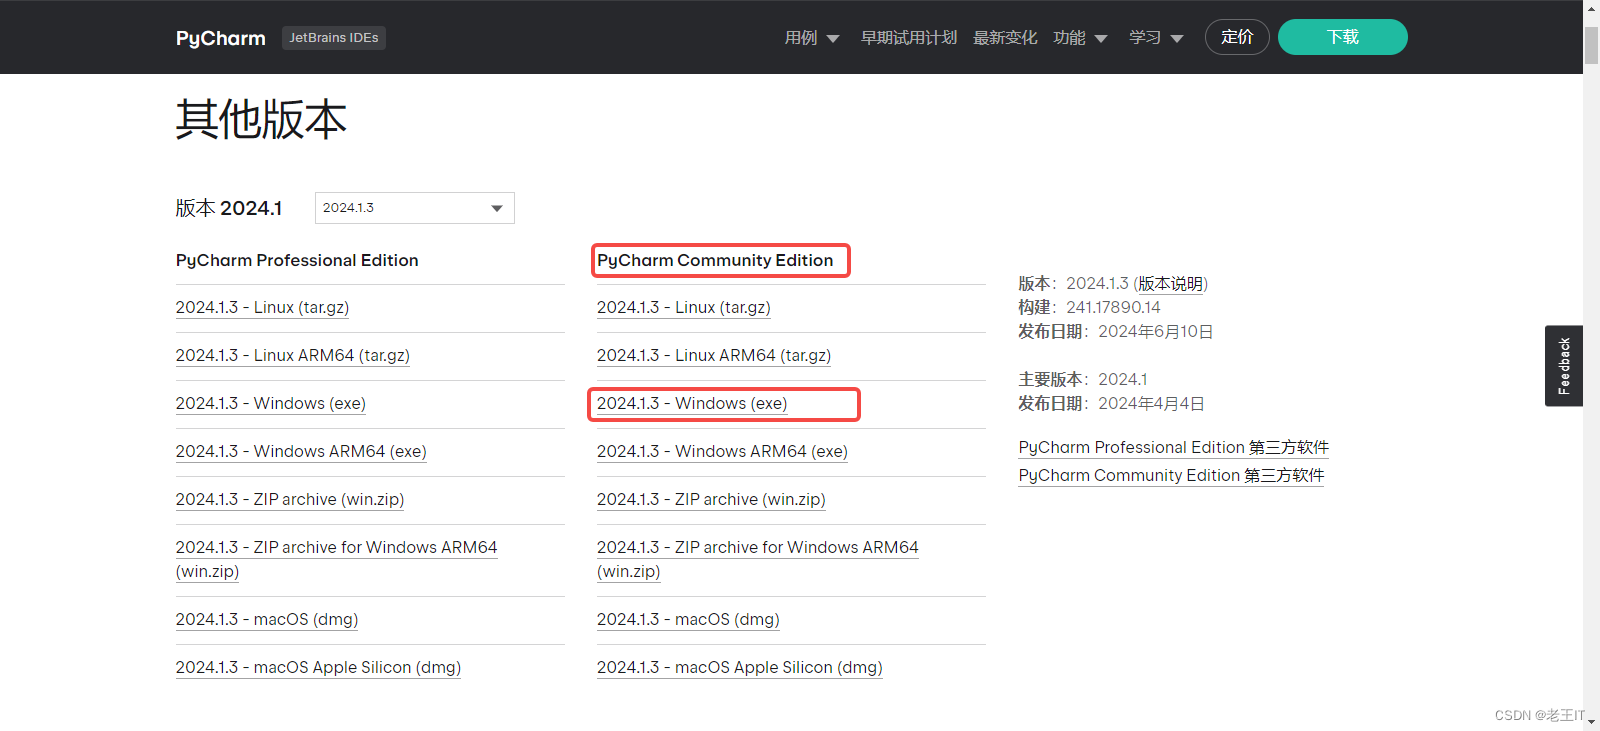This screenshot has height=731, width=1600.
Task: Download Professional ZIP archive for Windows ARM64
Action: pyautogui.click(x=336, y=560)
